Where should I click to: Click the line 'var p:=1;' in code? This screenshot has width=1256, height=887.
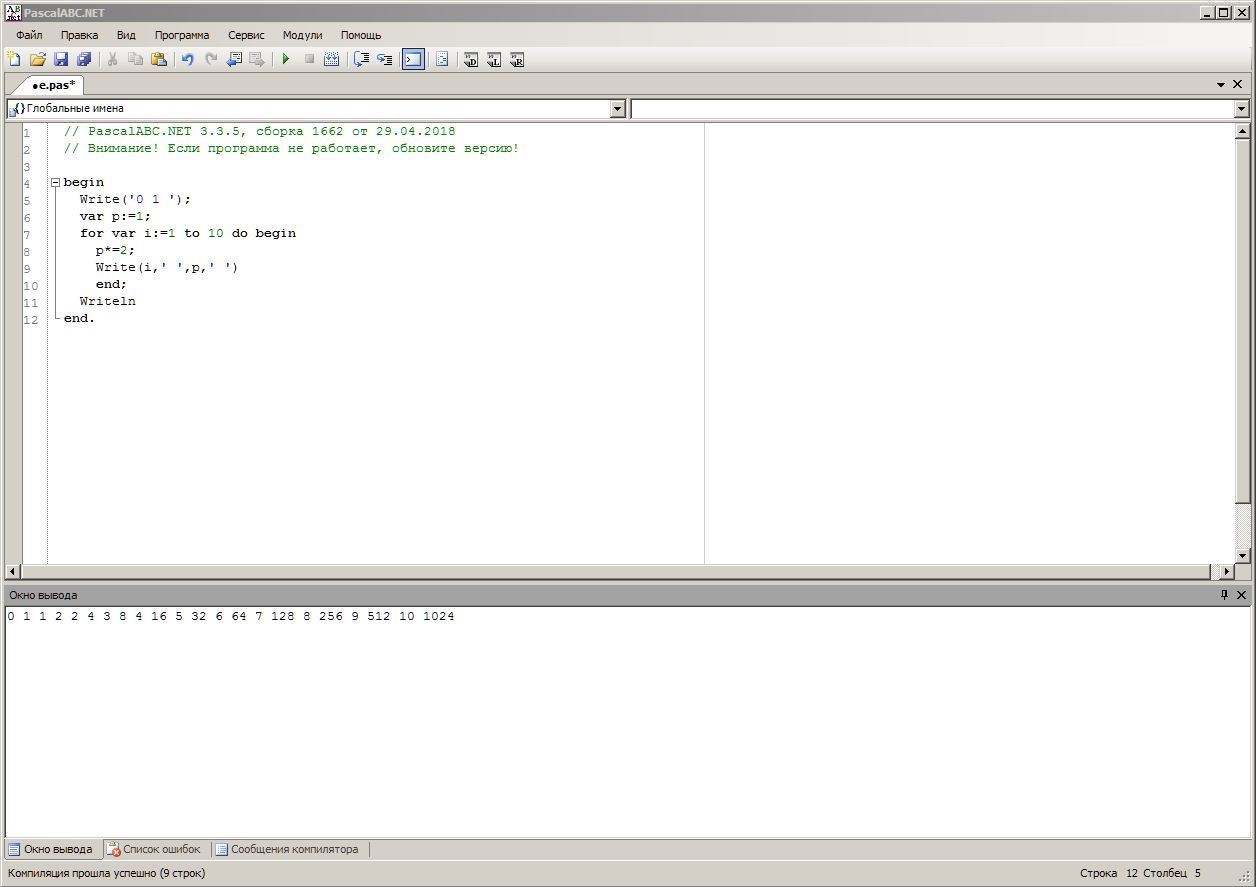pyautogui.click(x=115, y=216)
